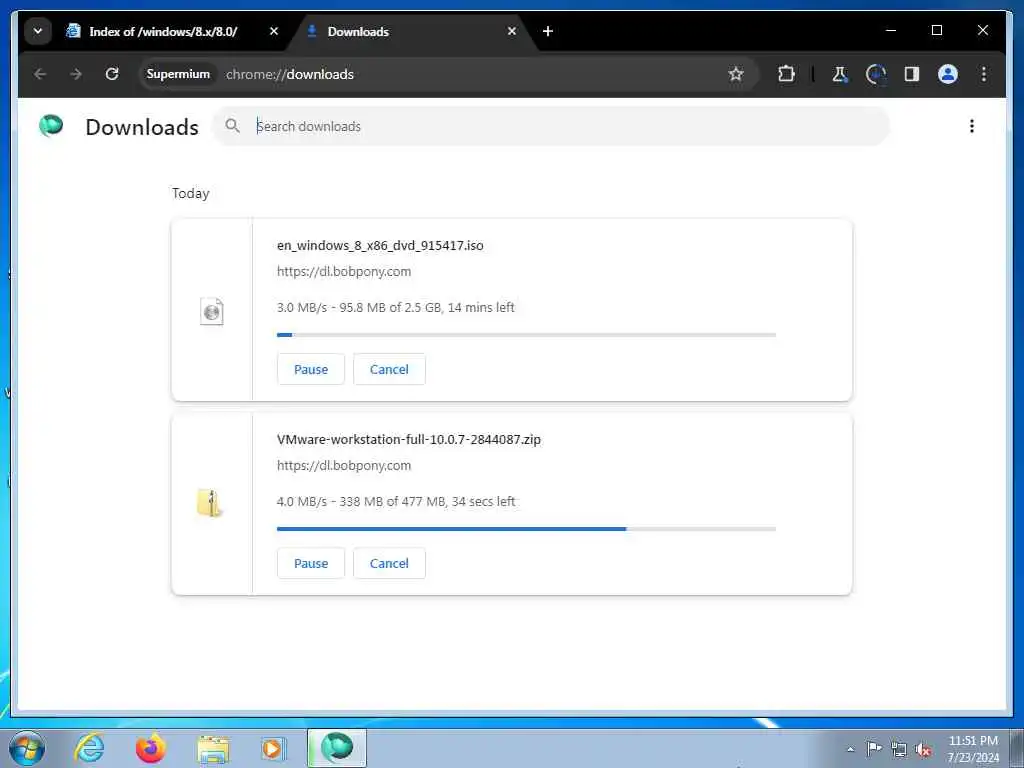Open the profile avatar menu
1024x768 pixels.
click(x=948, y=74)
